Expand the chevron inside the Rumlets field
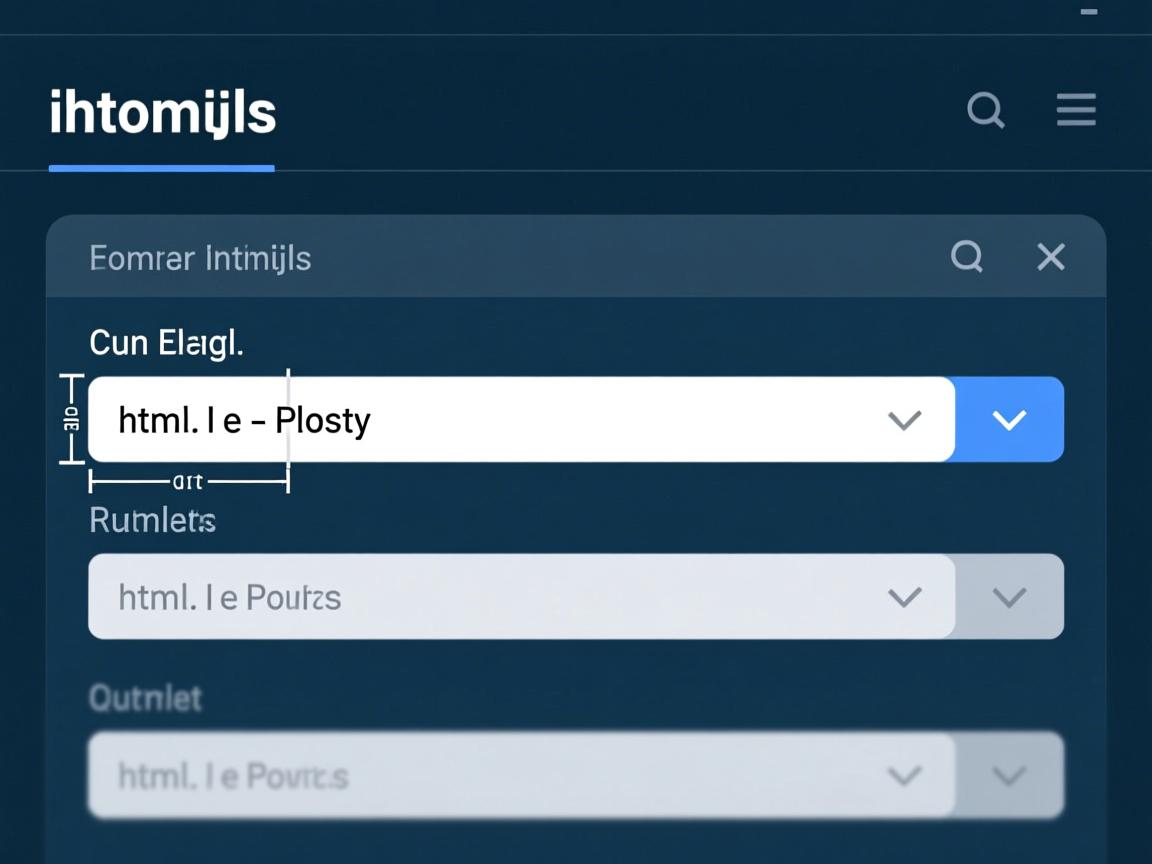The width and height of the screenshot is (1152, 864). (905, 597)
